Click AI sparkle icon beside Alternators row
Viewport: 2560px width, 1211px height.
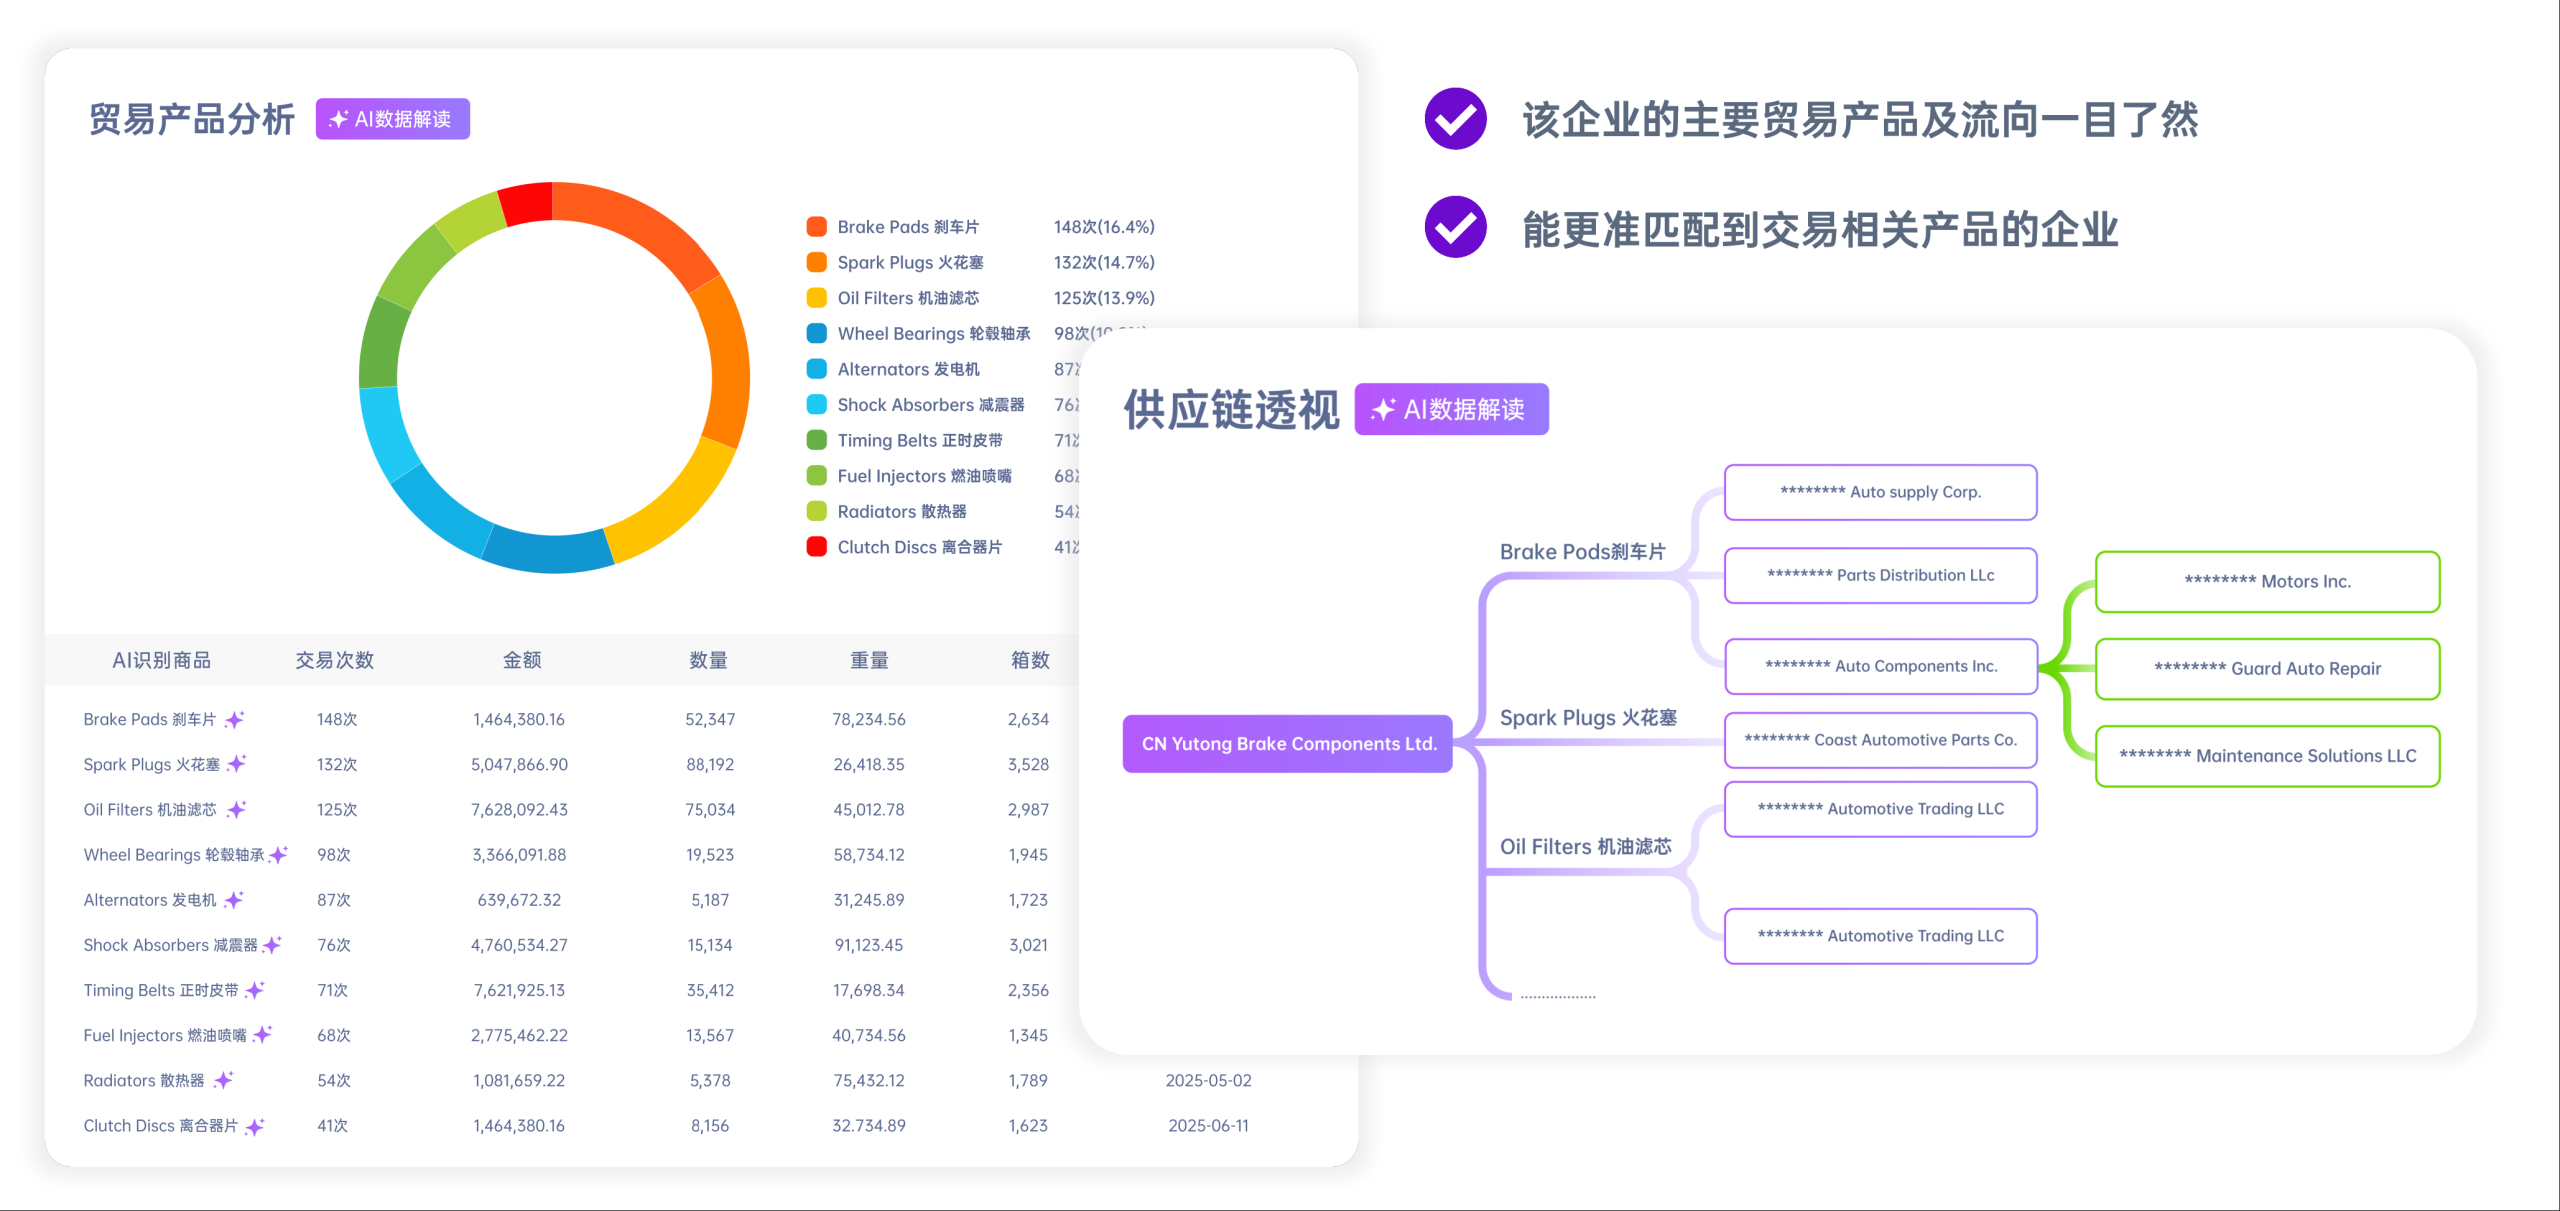234,899
